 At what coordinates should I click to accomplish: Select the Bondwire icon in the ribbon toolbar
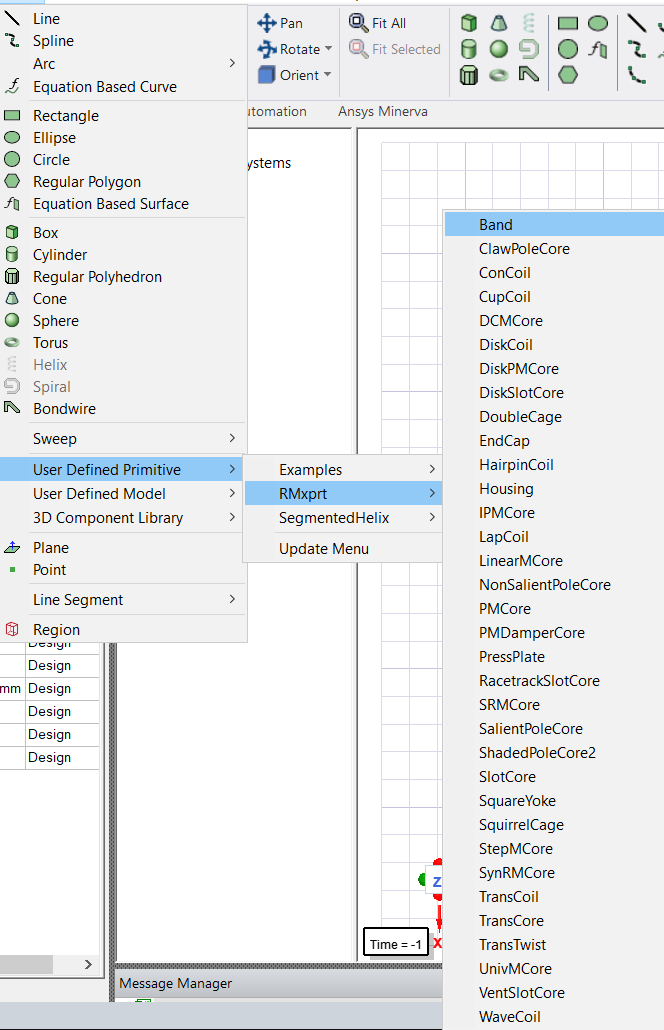(528, 75)
